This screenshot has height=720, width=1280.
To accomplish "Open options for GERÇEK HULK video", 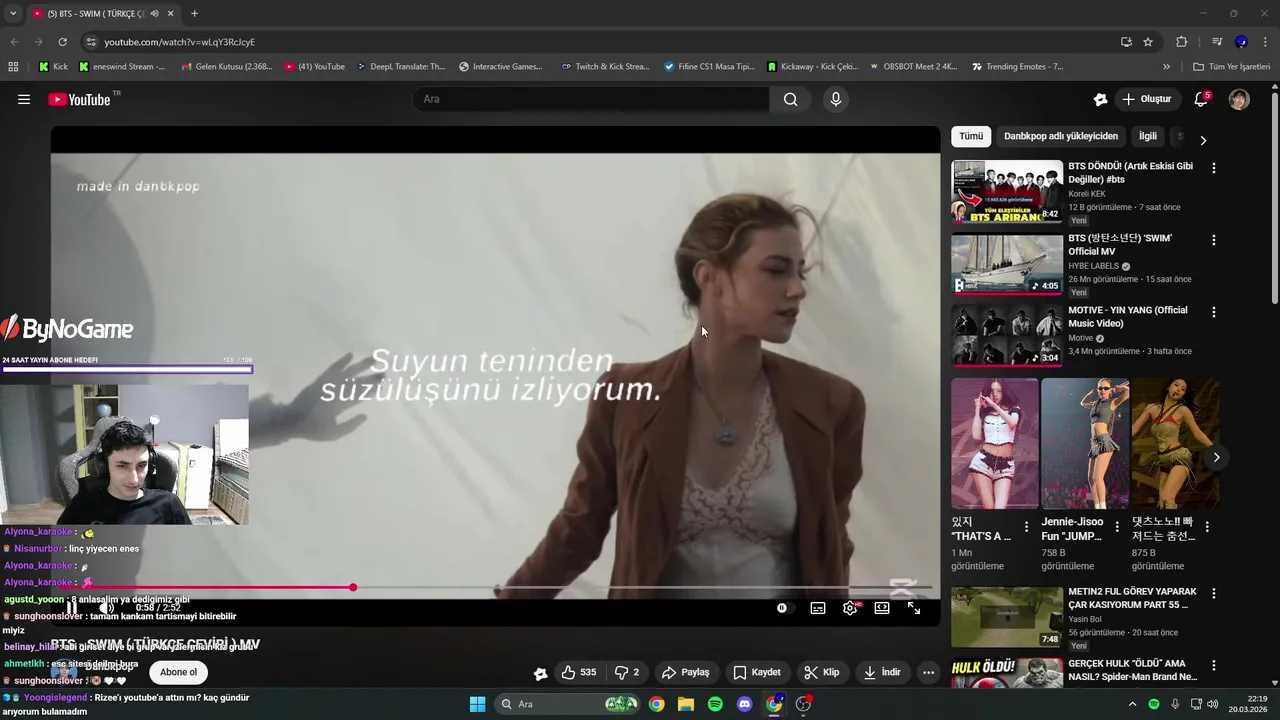I will pos(1214,665).
